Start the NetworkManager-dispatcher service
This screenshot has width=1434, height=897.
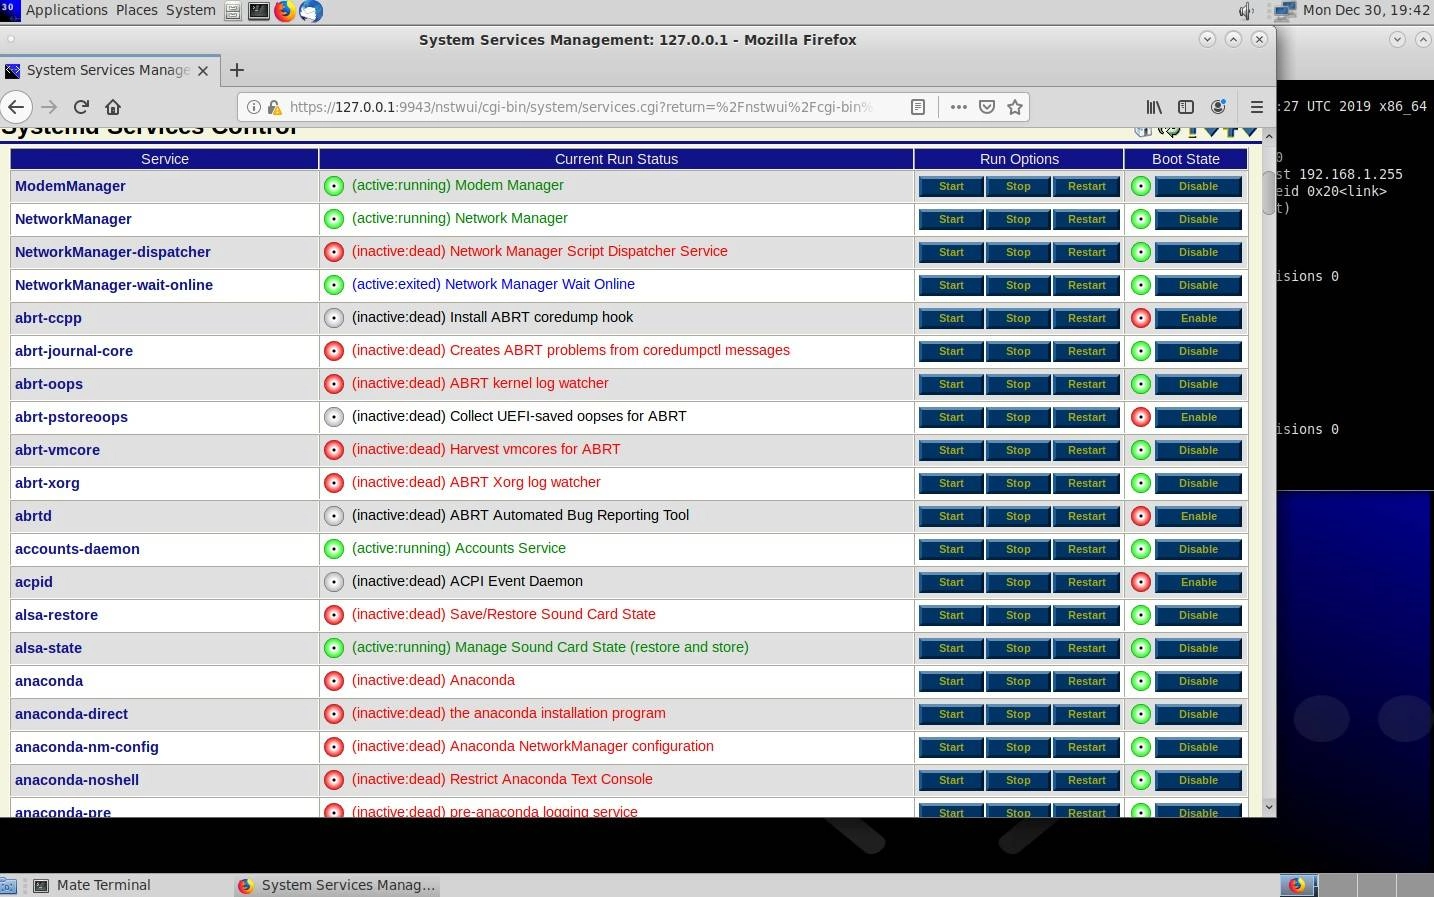[951, 252]
